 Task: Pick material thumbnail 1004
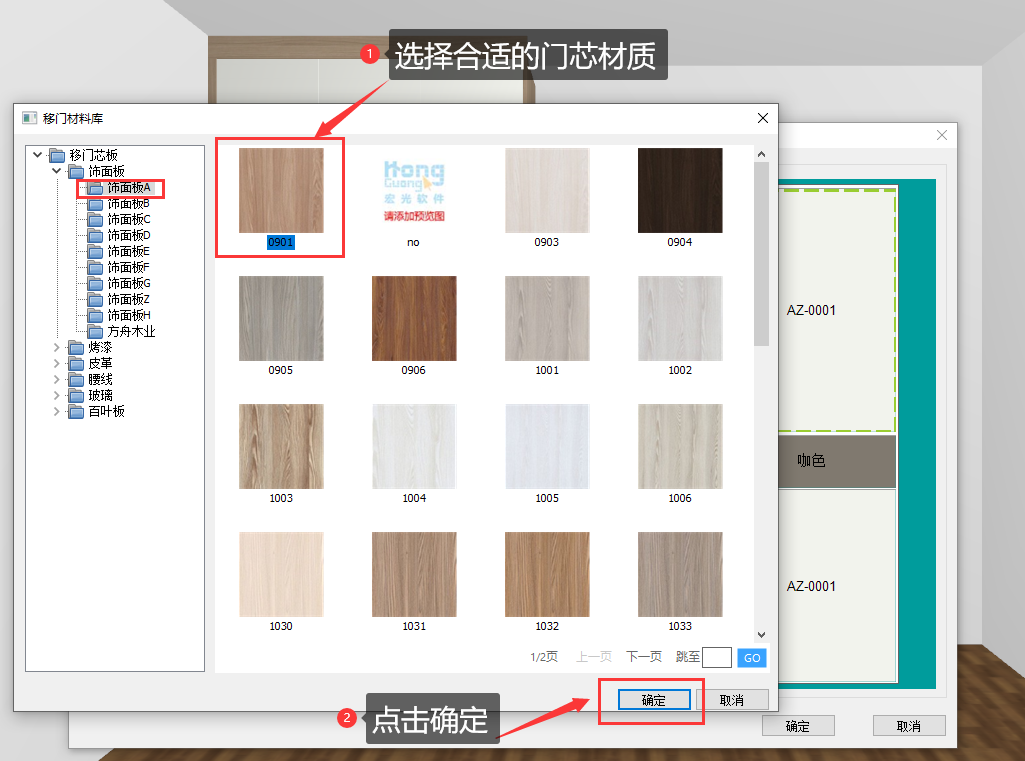pos(414,447)
